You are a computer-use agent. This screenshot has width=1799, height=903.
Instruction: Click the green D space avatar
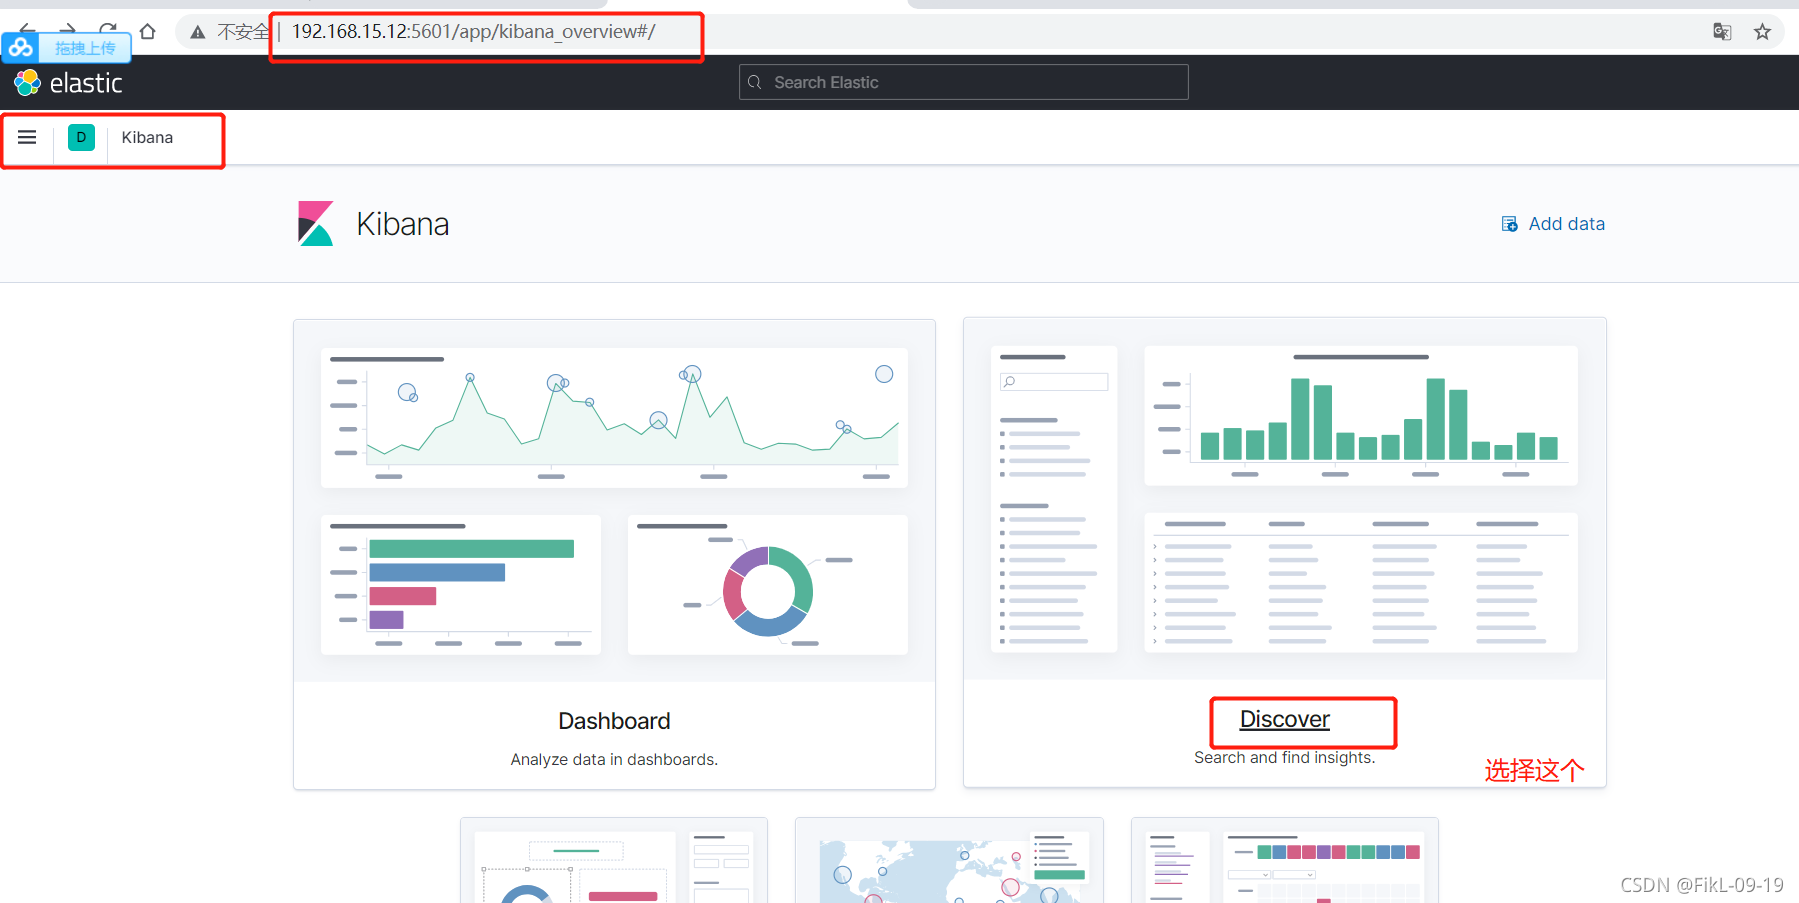coord(81,137)
